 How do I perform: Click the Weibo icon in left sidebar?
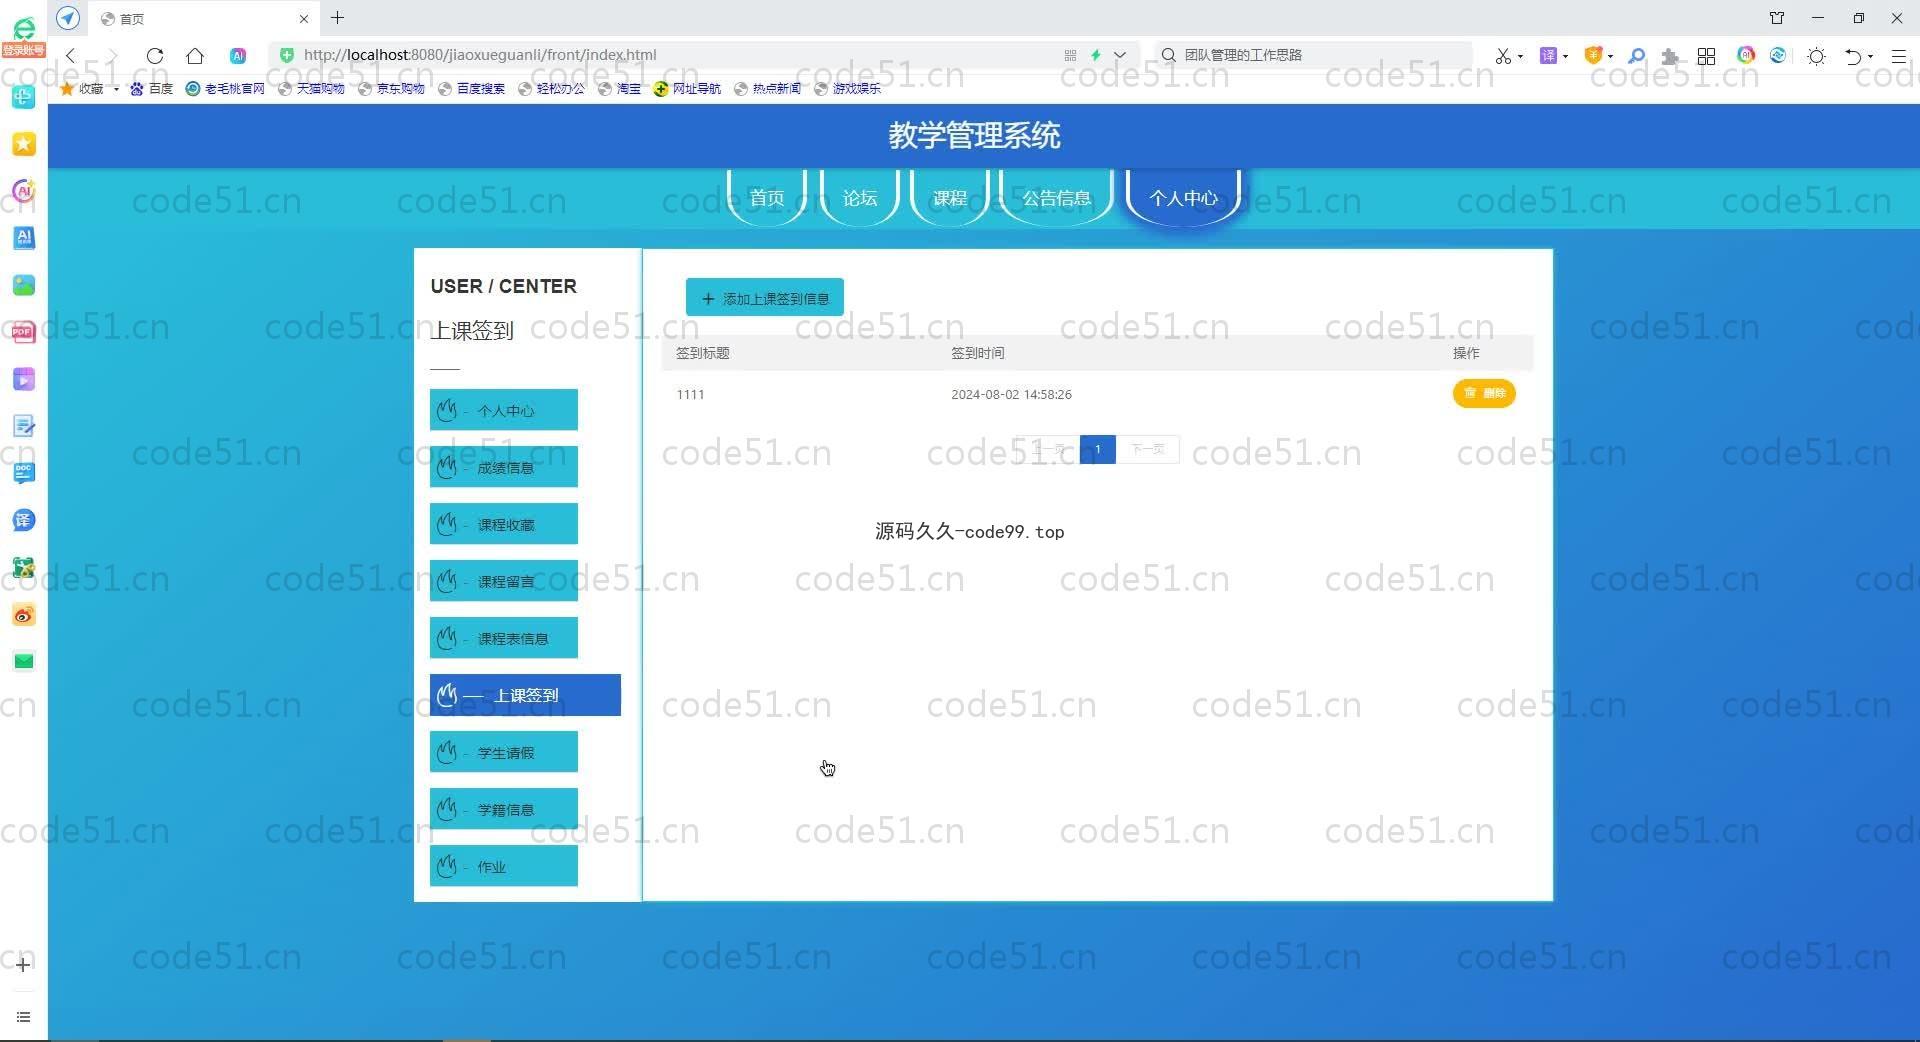click(x=24, y=615)
